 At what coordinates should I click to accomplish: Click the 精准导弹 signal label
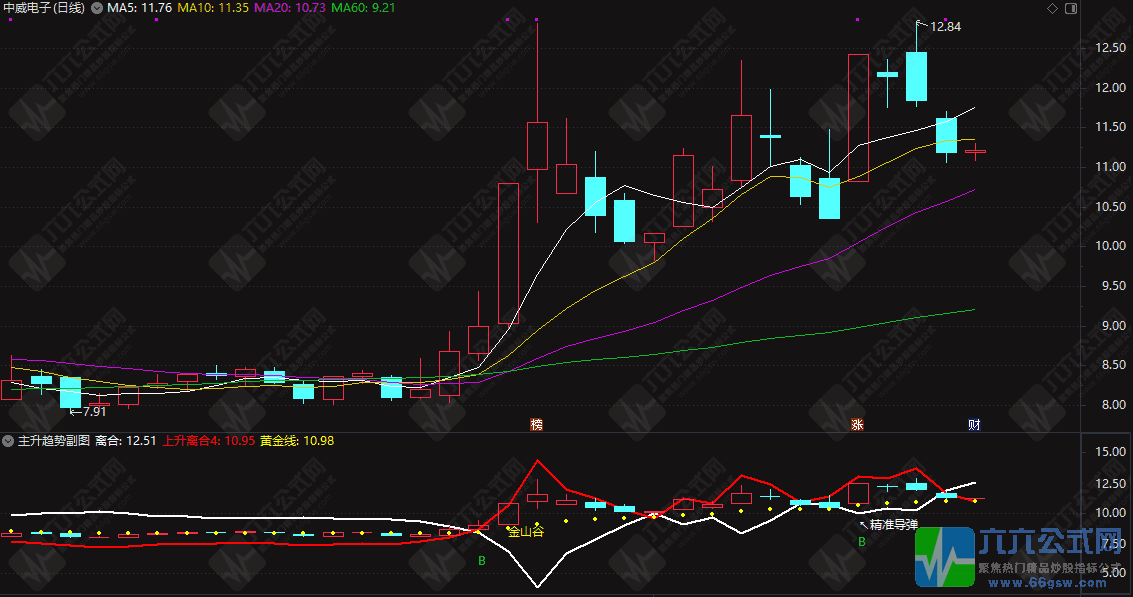point(893,525)
